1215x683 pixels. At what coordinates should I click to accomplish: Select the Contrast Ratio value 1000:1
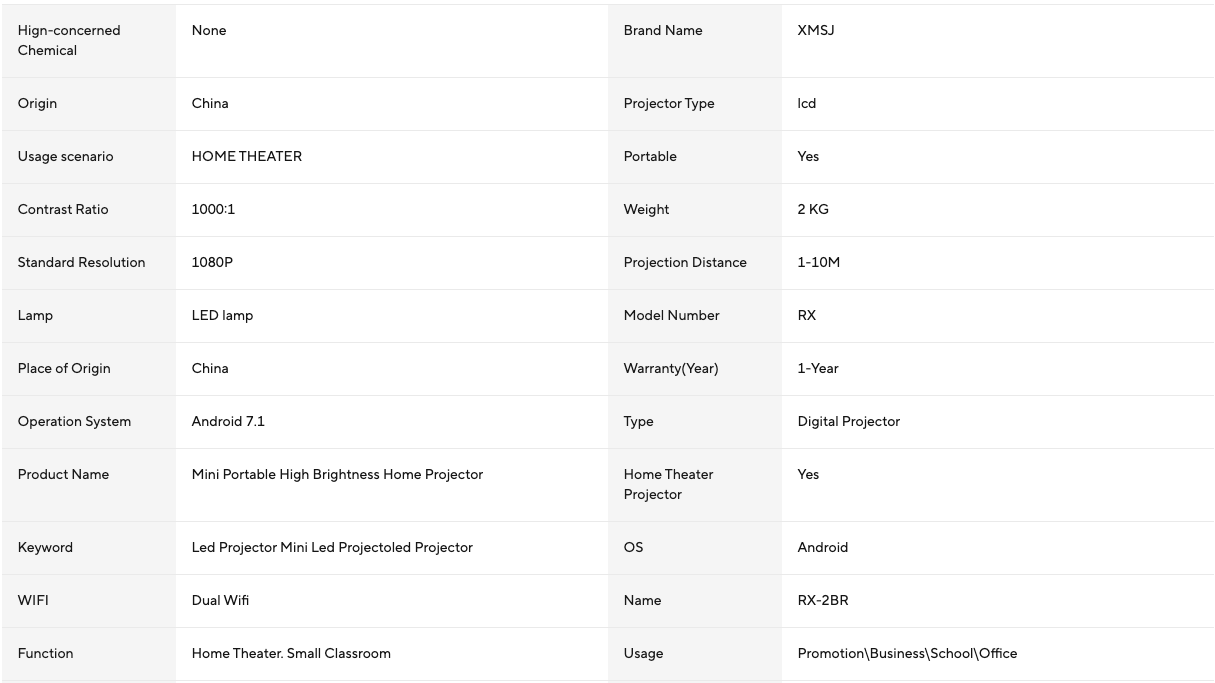click(213, 209)
